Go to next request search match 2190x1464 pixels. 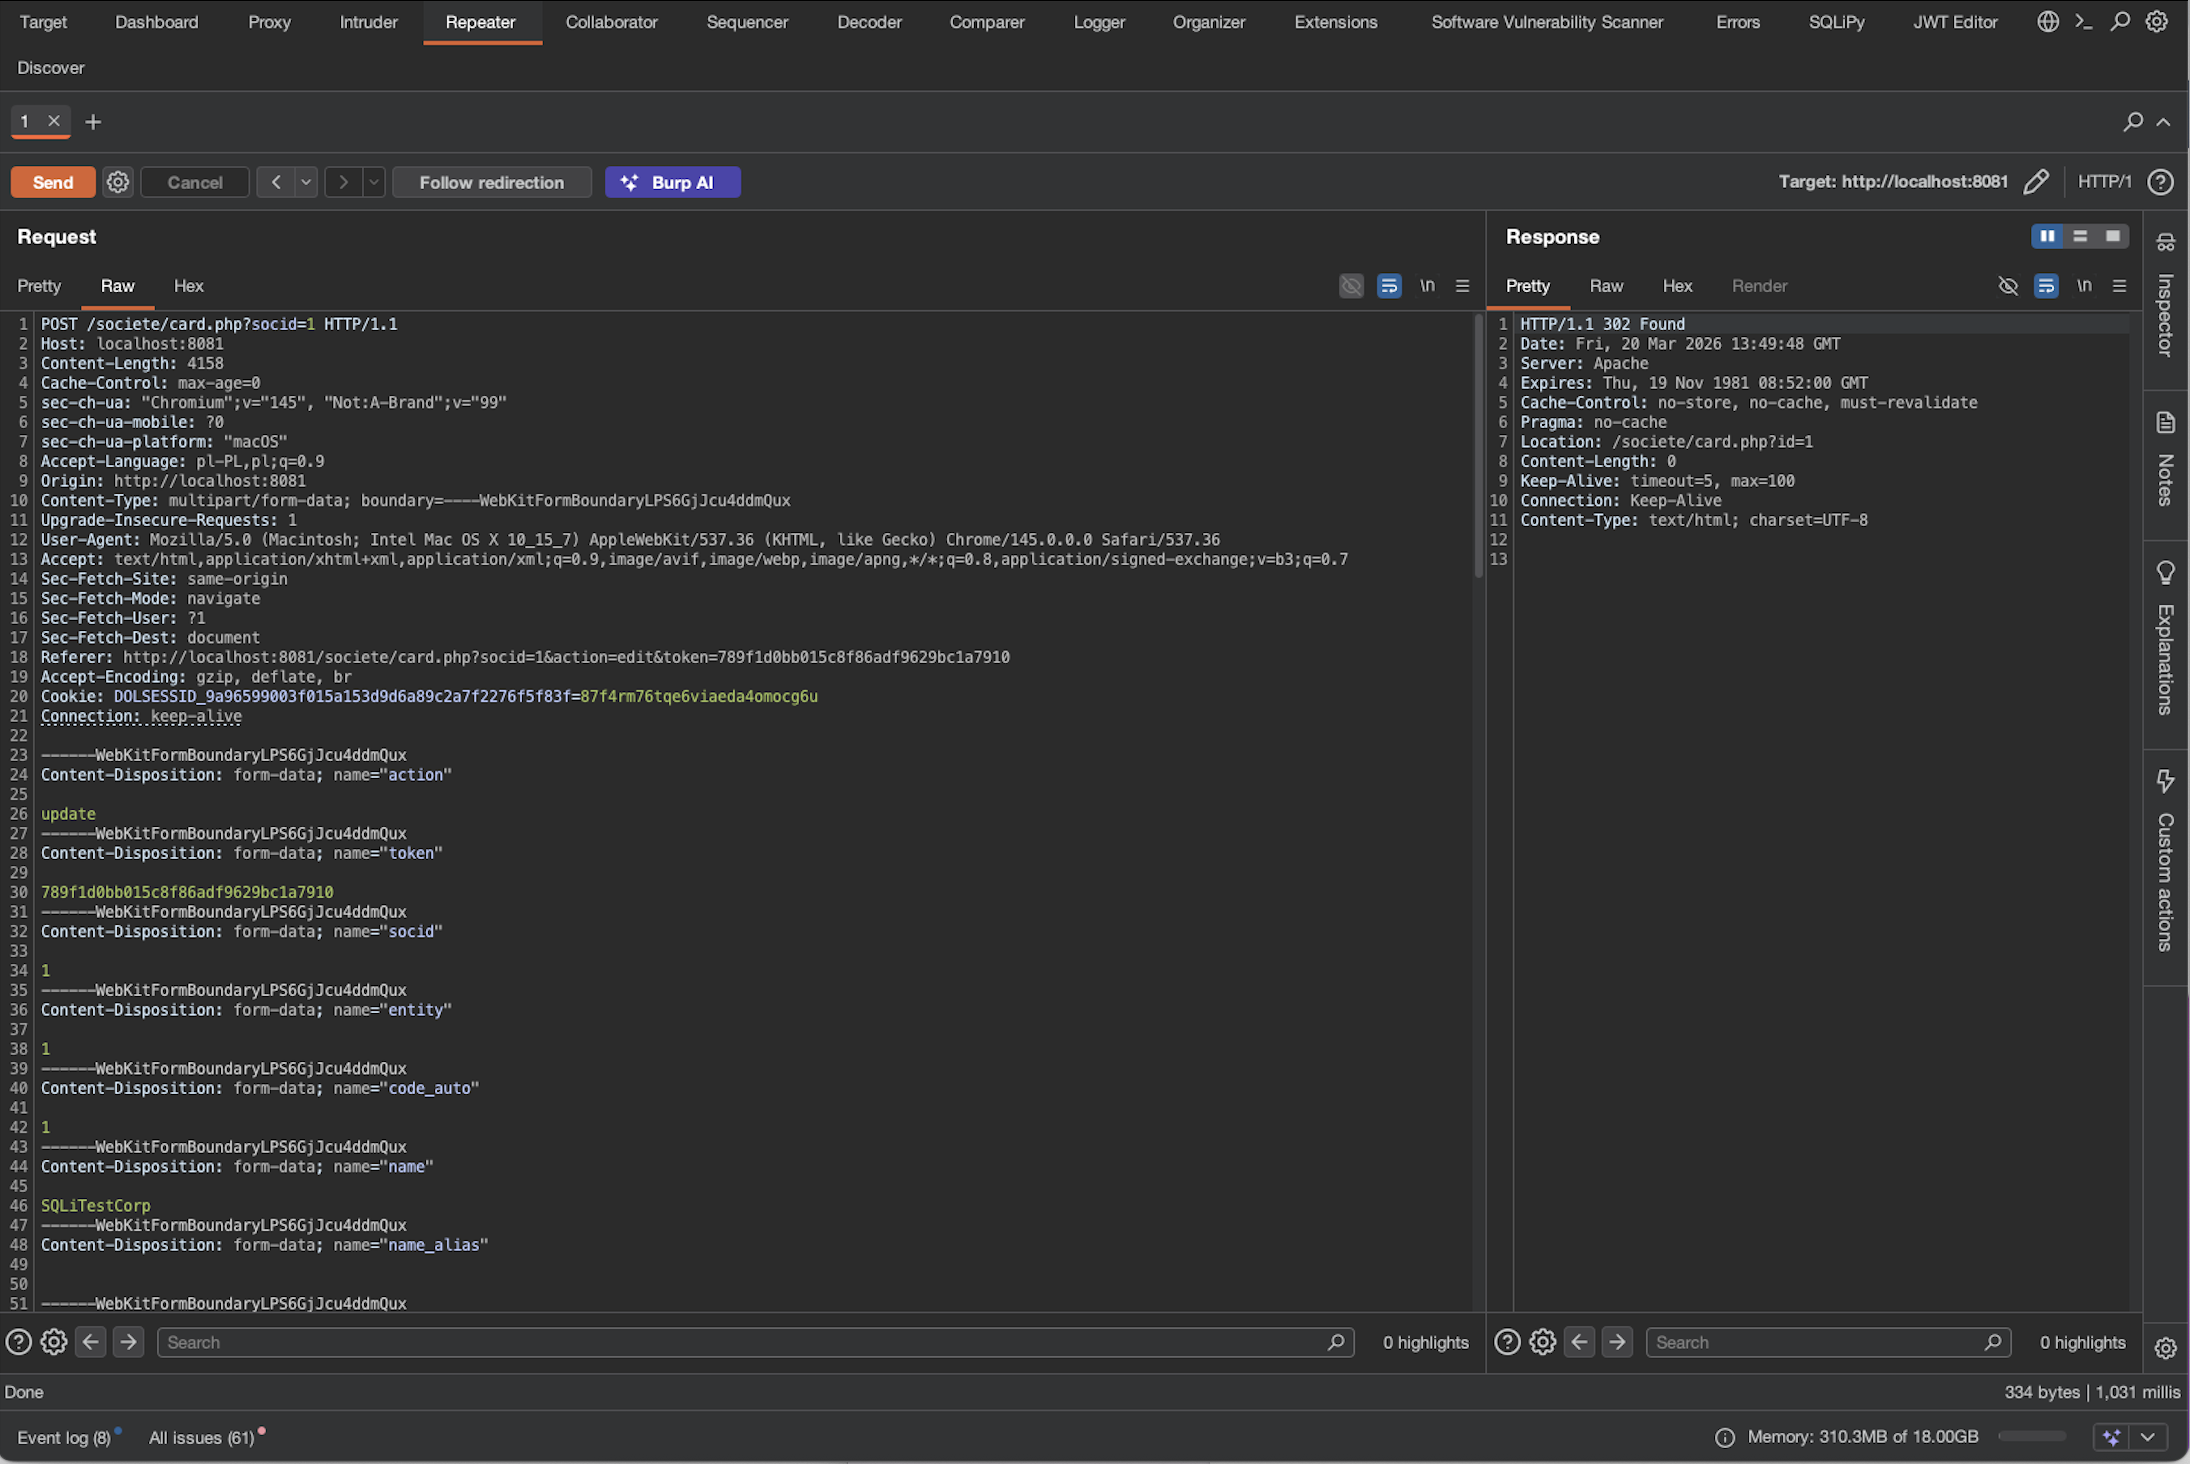[x=128, y=1342]
